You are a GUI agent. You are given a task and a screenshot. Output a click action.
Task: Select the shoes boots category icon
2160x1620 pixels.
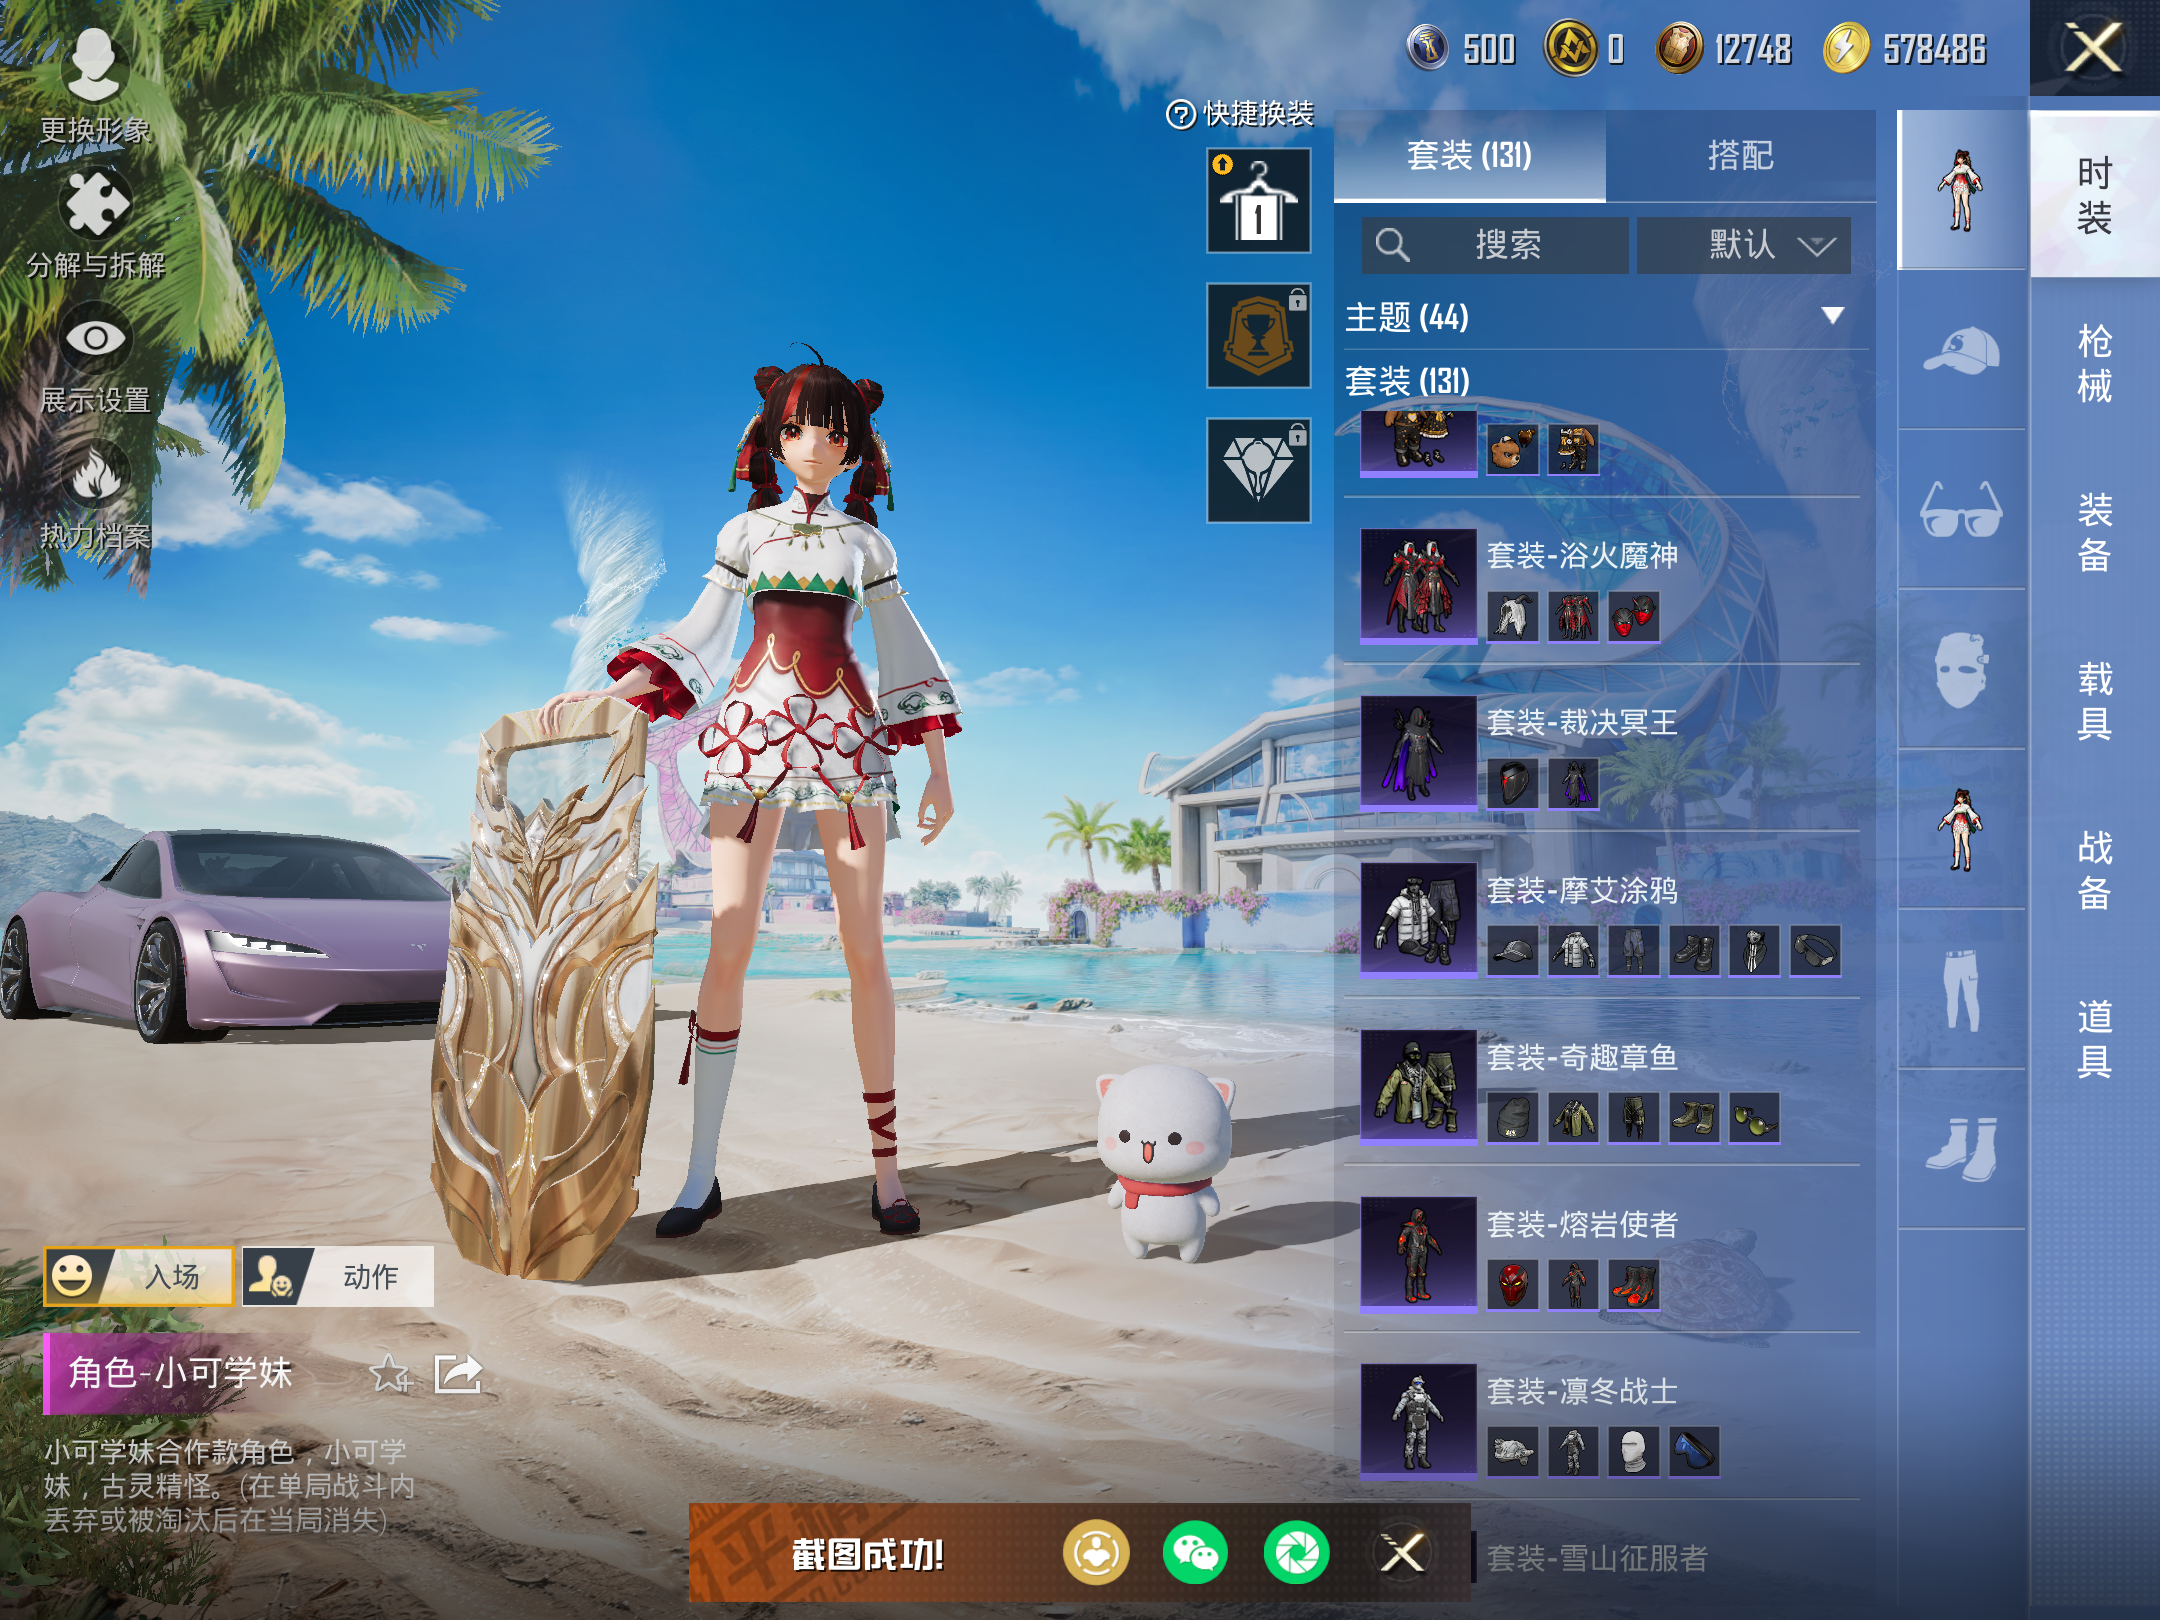click(x=1962, y=1150)
